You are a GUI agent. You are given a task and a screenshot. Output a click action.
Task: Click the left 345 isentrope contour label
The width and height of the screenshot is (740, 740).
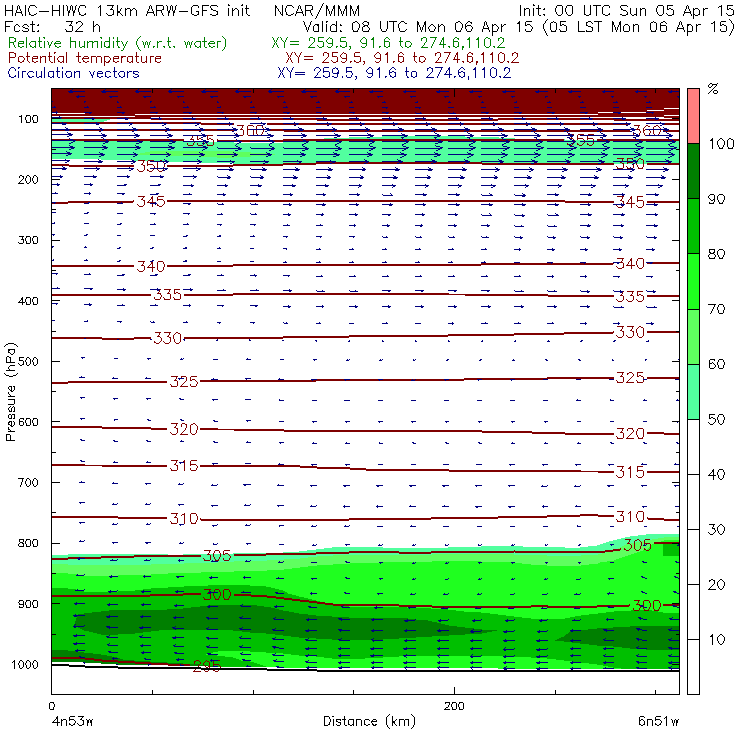[x=151, y=202]
